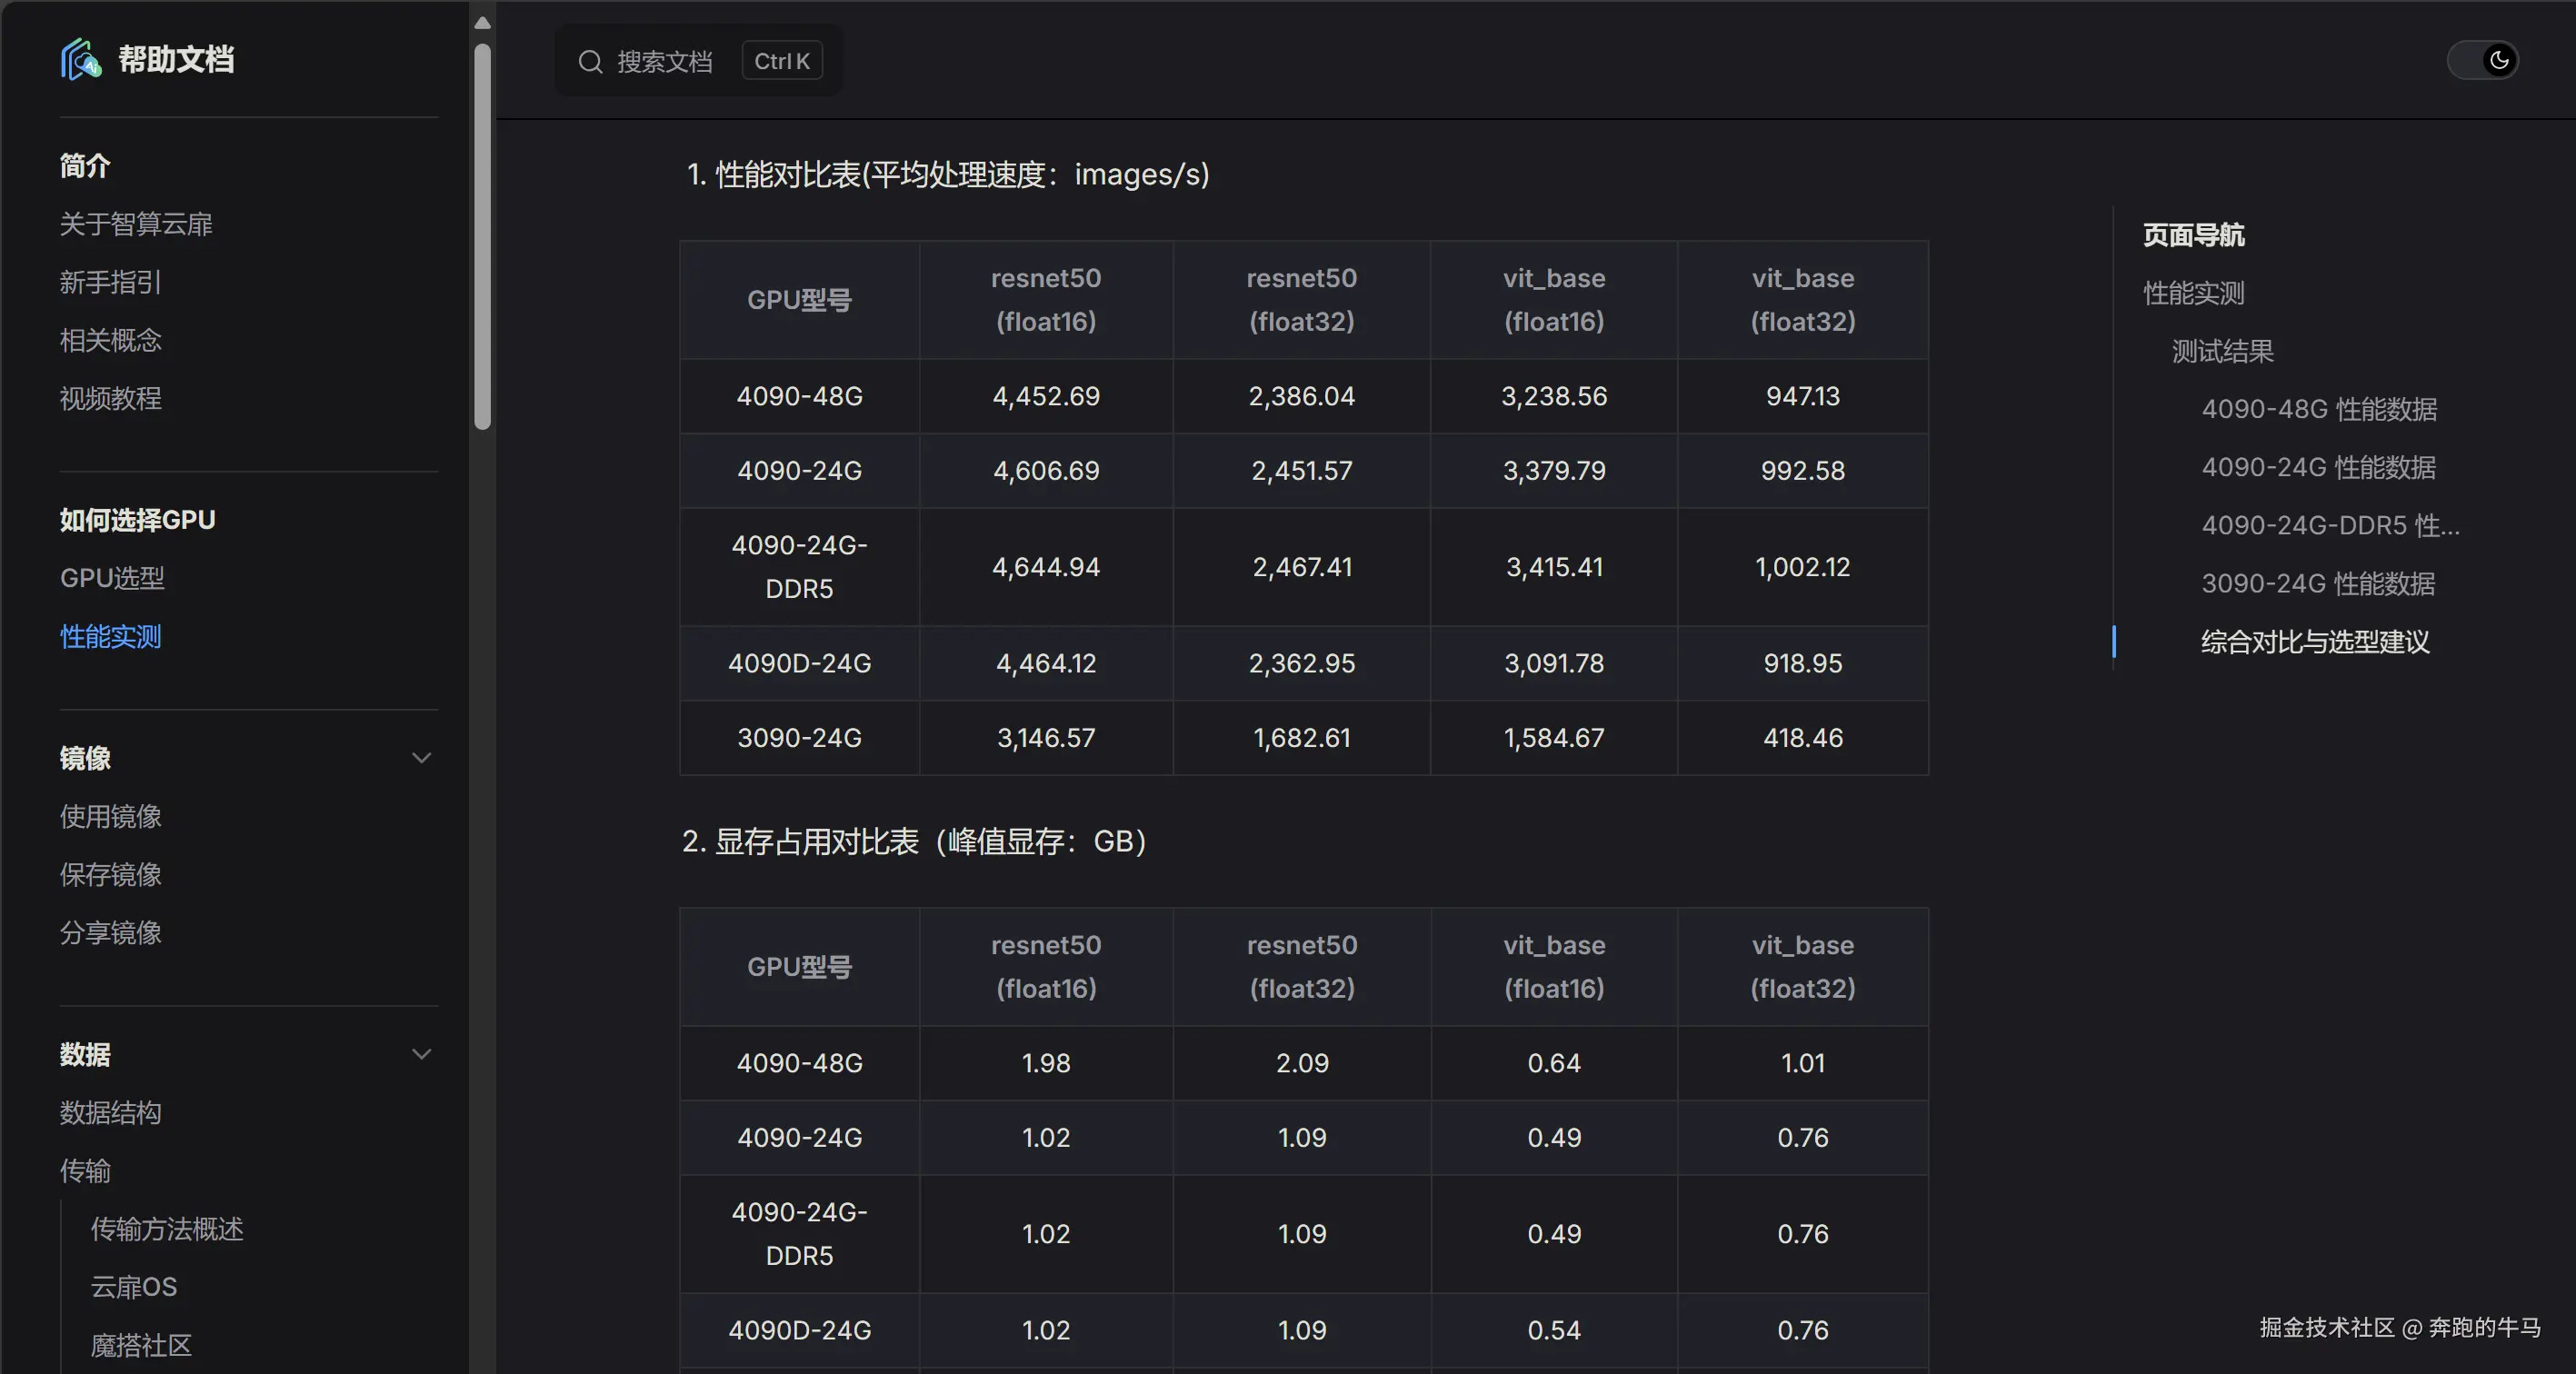2576x1374 pixels.
Task: Click sidebar scroll up arrow
Action: coord(482,22)
